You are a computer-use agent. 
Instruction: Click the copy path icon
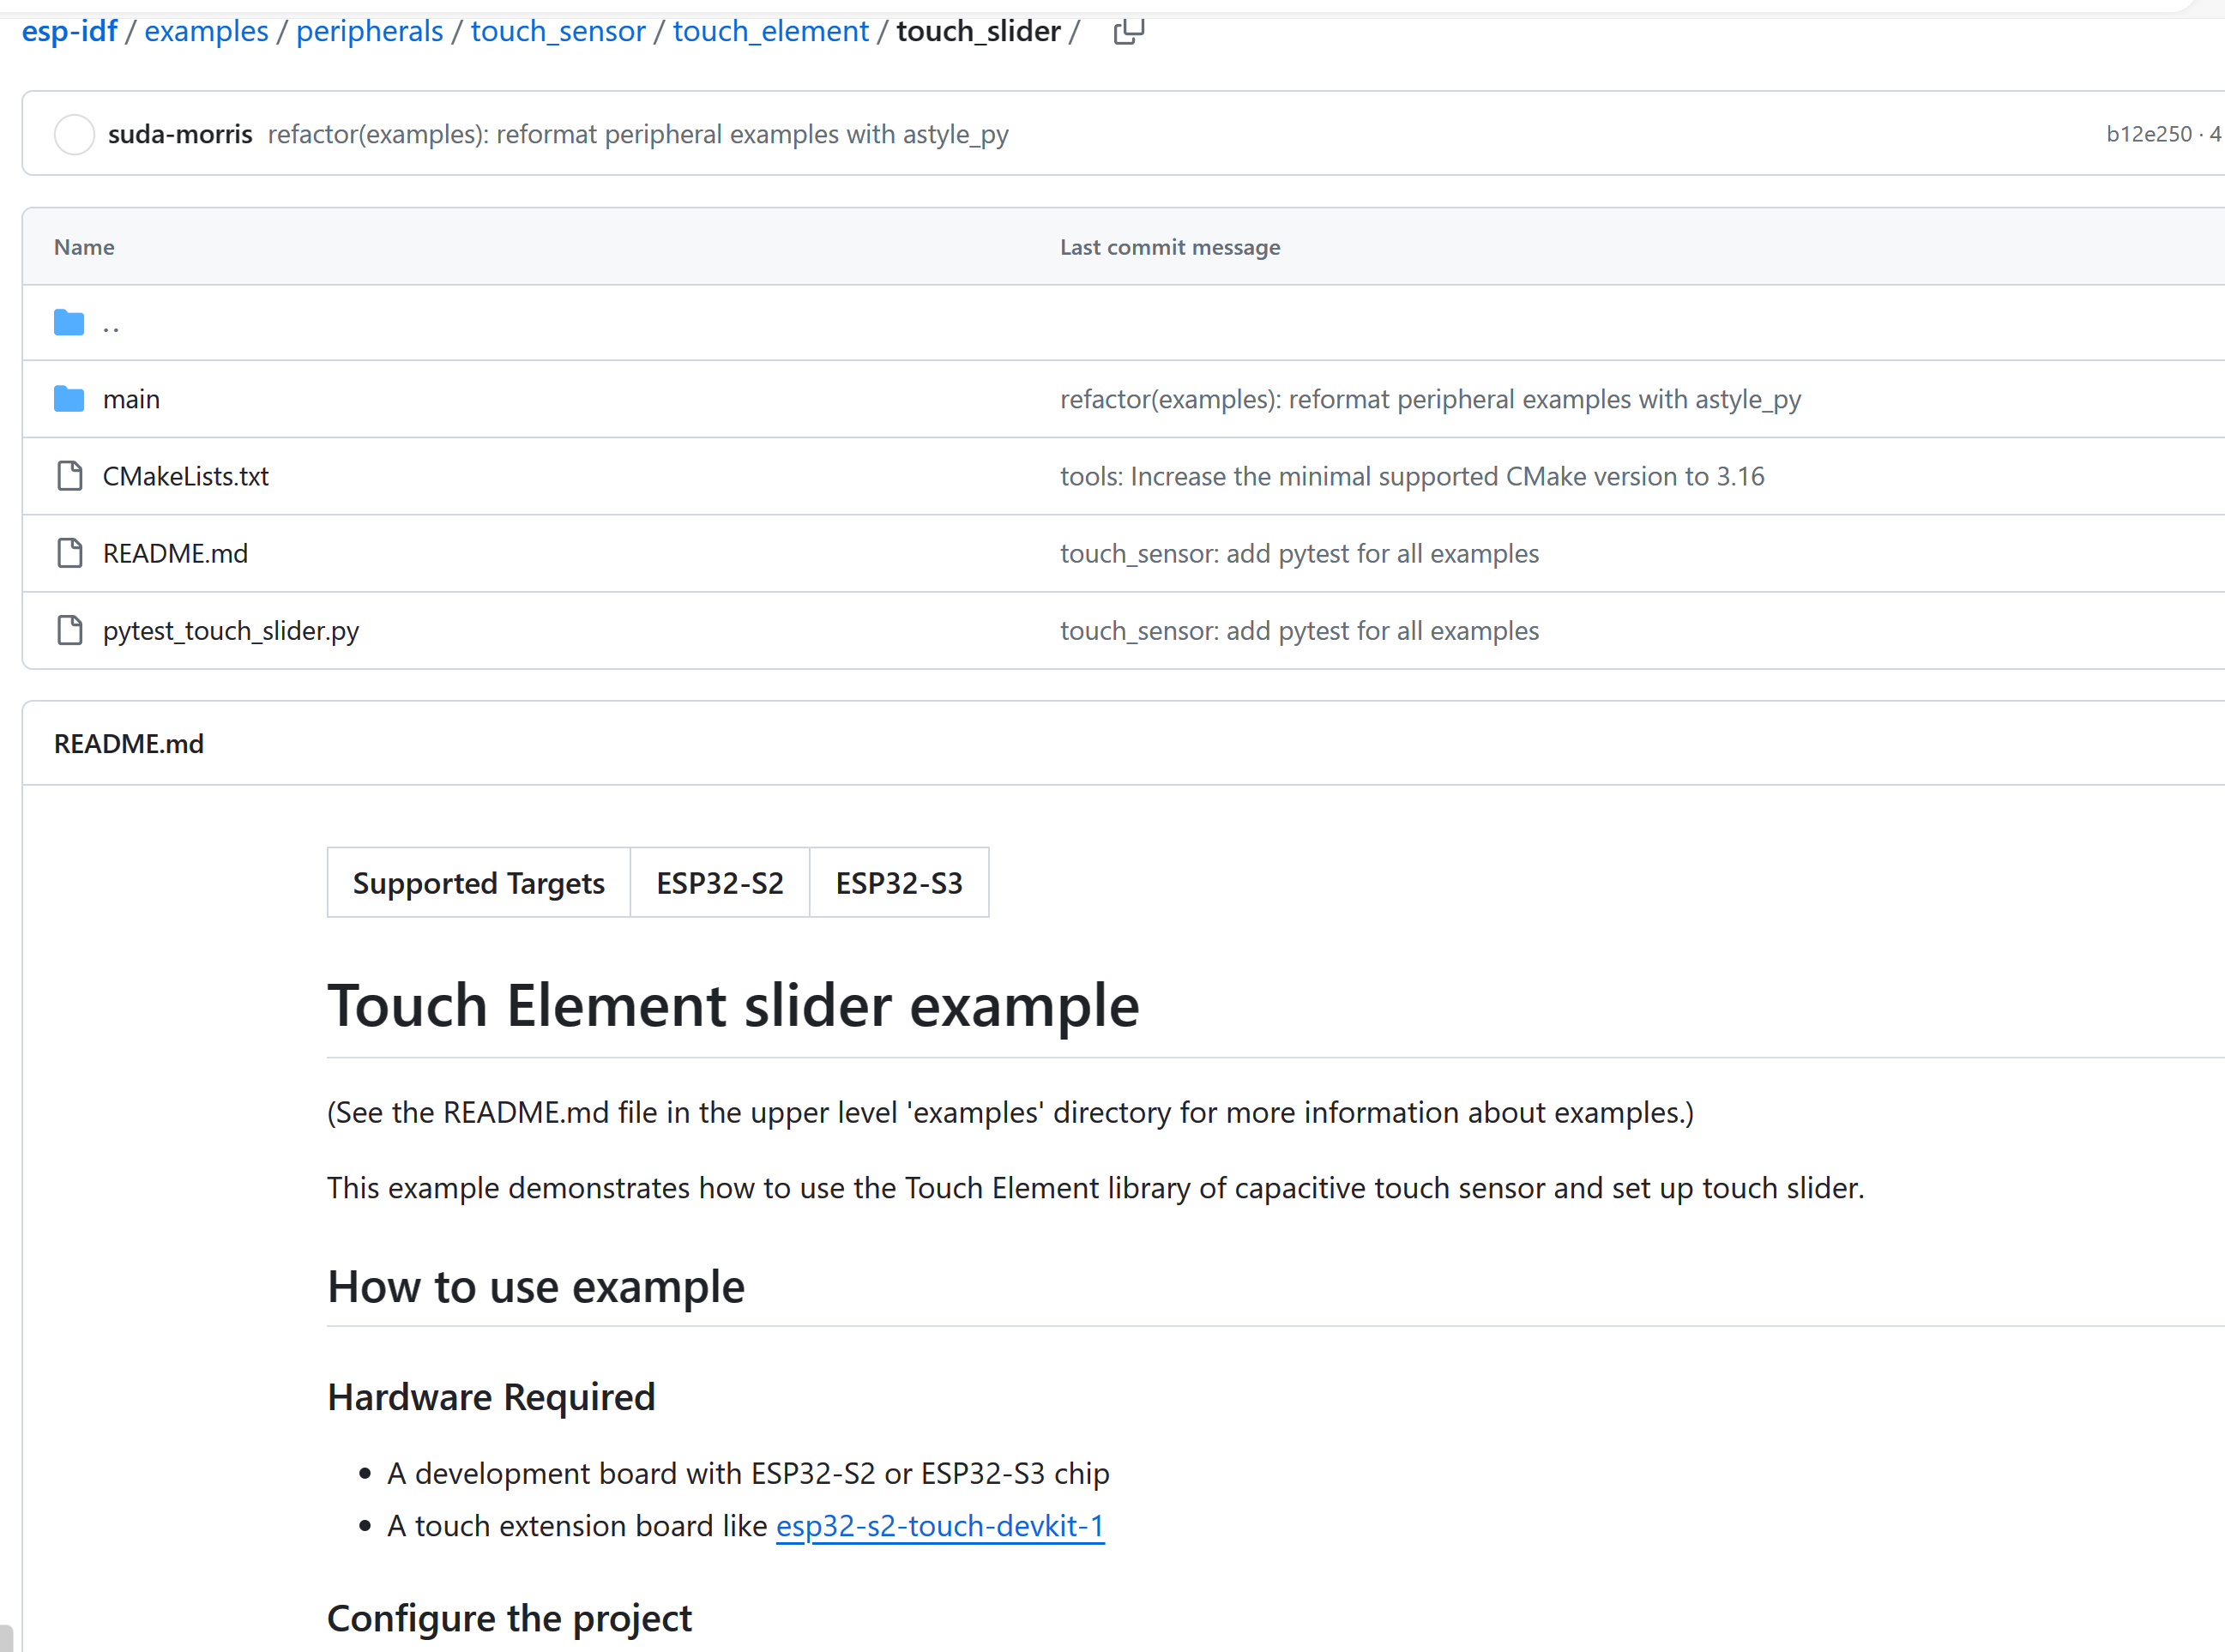1128,32
